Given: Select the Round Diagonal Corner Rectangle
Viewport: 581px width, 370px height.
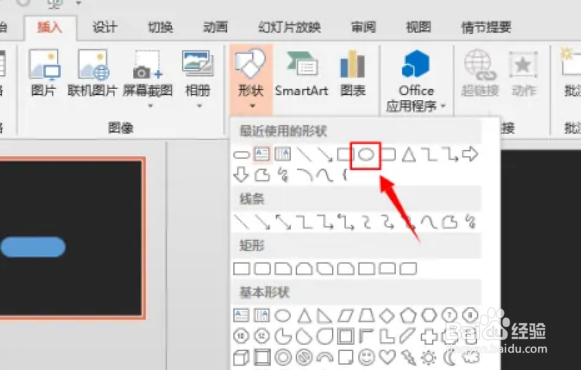Looking at the screenshot, I should click(408, 269).
